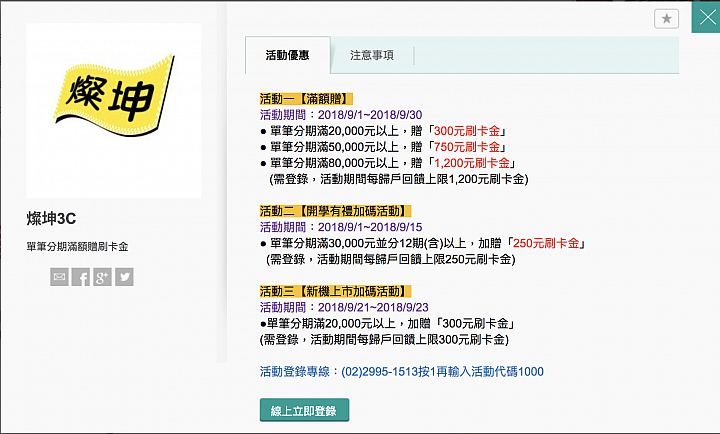The image size is (720, 434).
Task: Click the 250元刷卡金 reward text
Action: click(x=546, y=243)
